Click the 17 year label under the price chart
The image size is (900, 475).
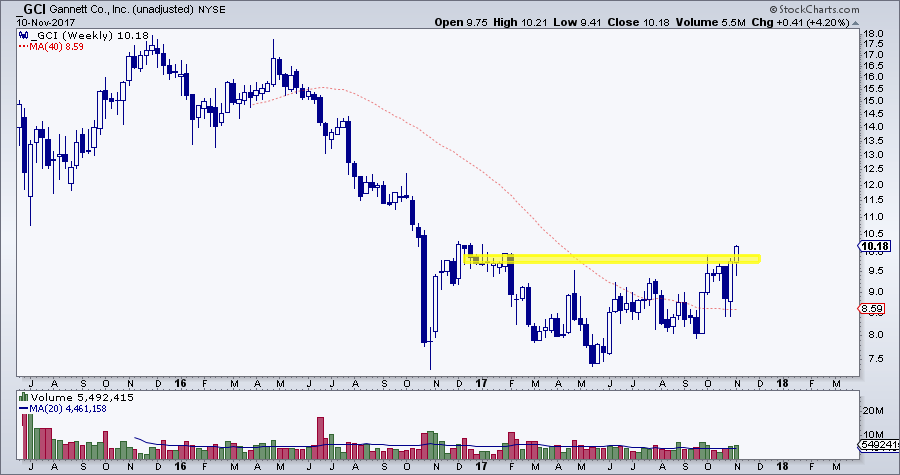[x=481, y=383]
